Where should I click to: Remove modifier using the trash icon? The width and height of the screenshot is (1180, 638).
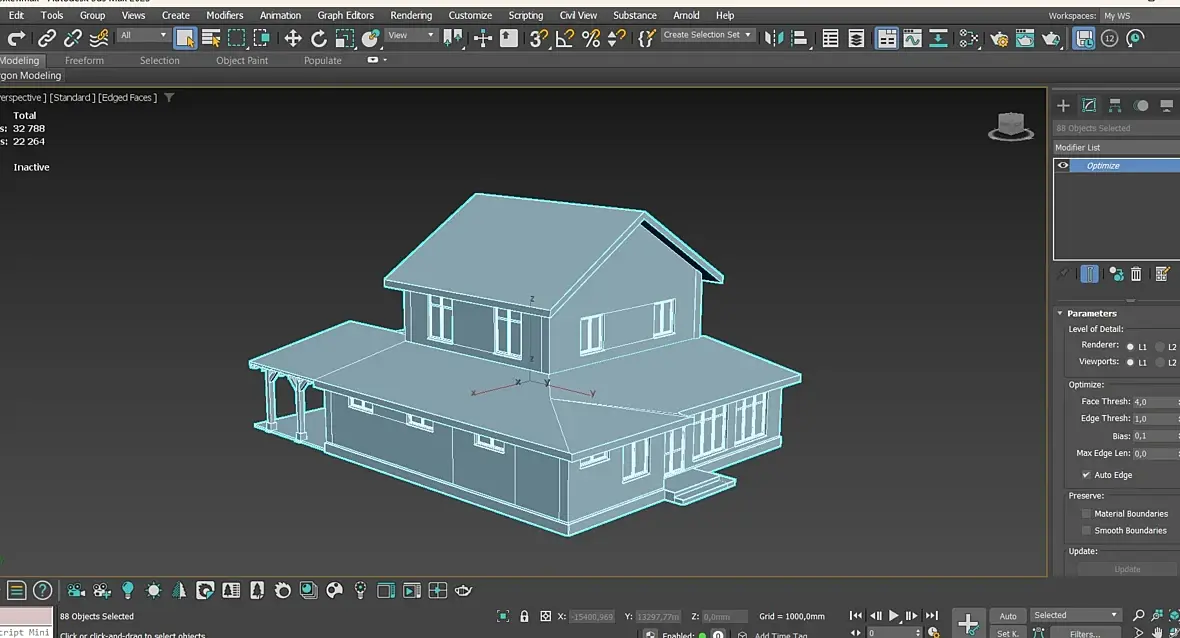1136,274
